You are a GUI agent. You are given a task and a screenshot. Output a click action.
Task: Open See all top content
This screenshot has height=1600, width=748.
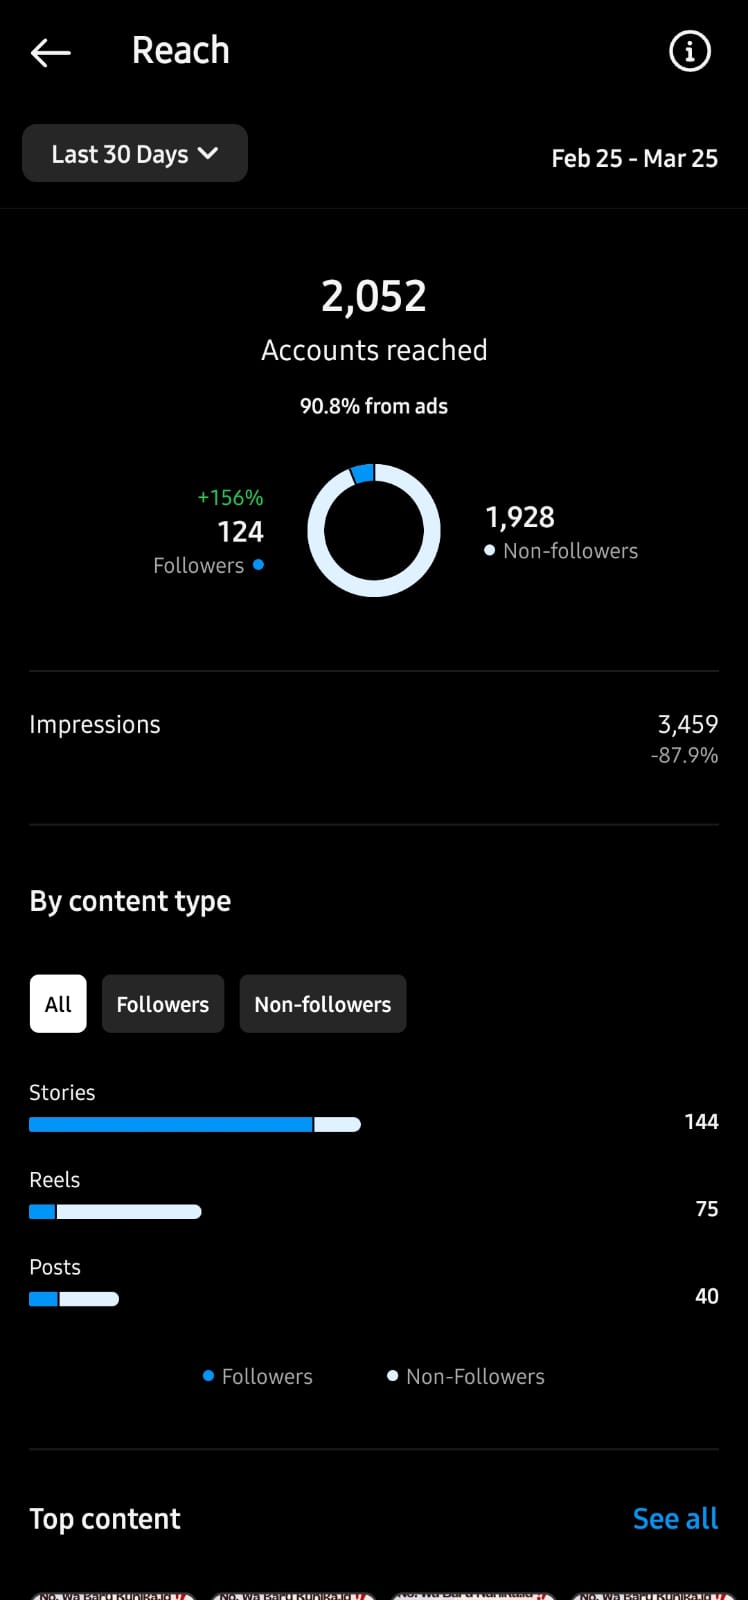point(675,1519)
